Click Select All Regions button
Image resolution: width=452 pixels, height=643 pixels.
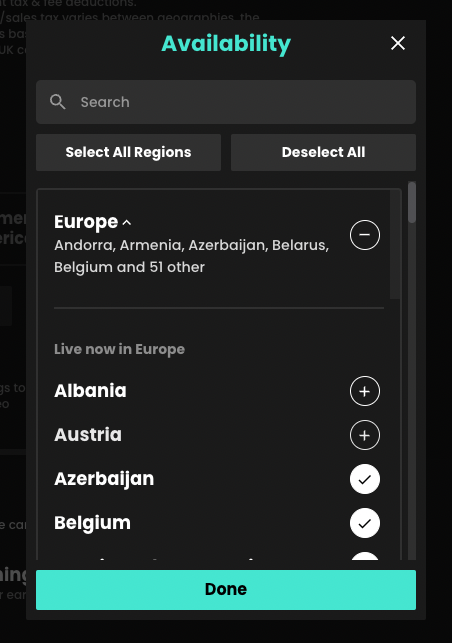128,152
